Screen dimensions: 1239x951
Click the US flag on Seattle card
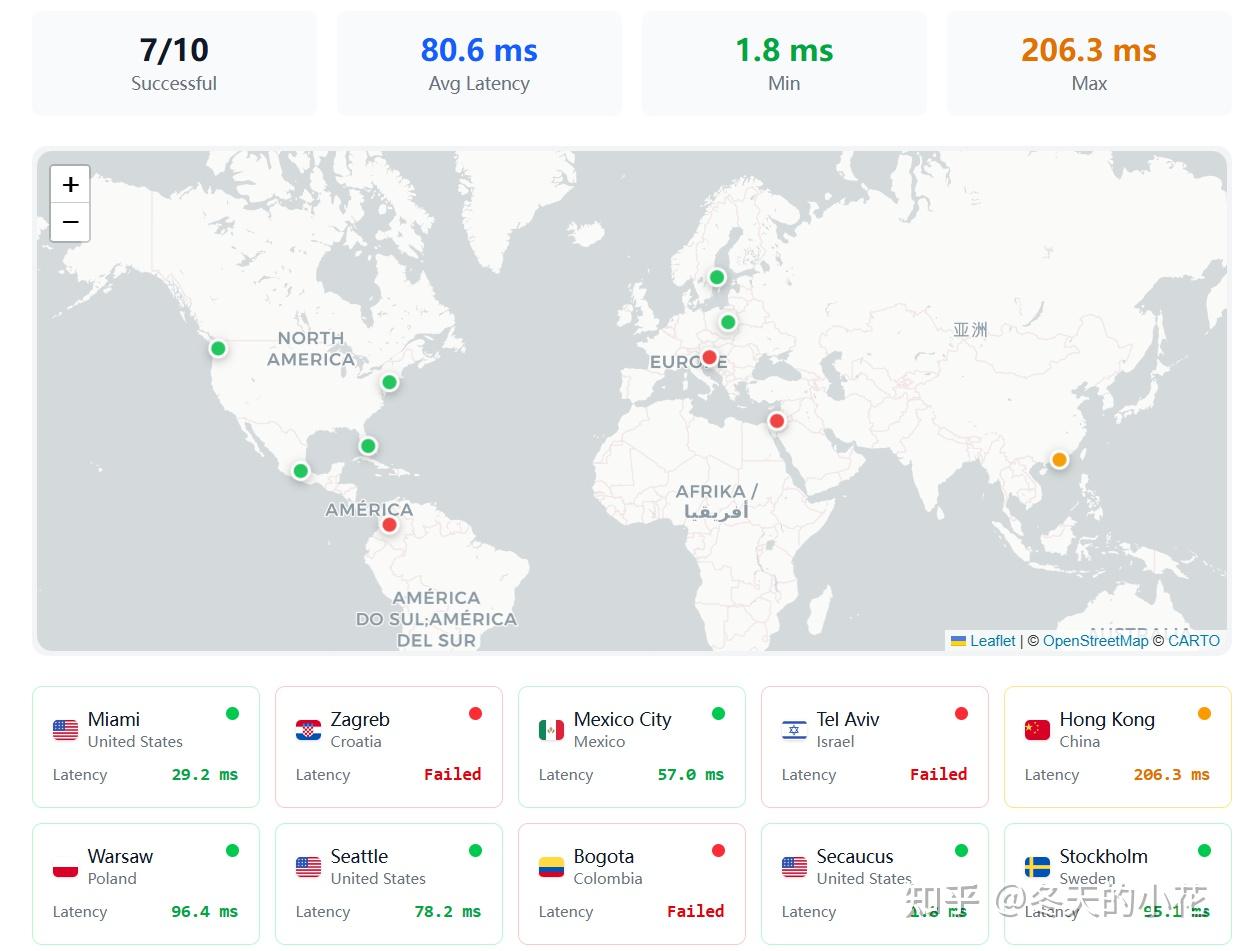[308, 867]
